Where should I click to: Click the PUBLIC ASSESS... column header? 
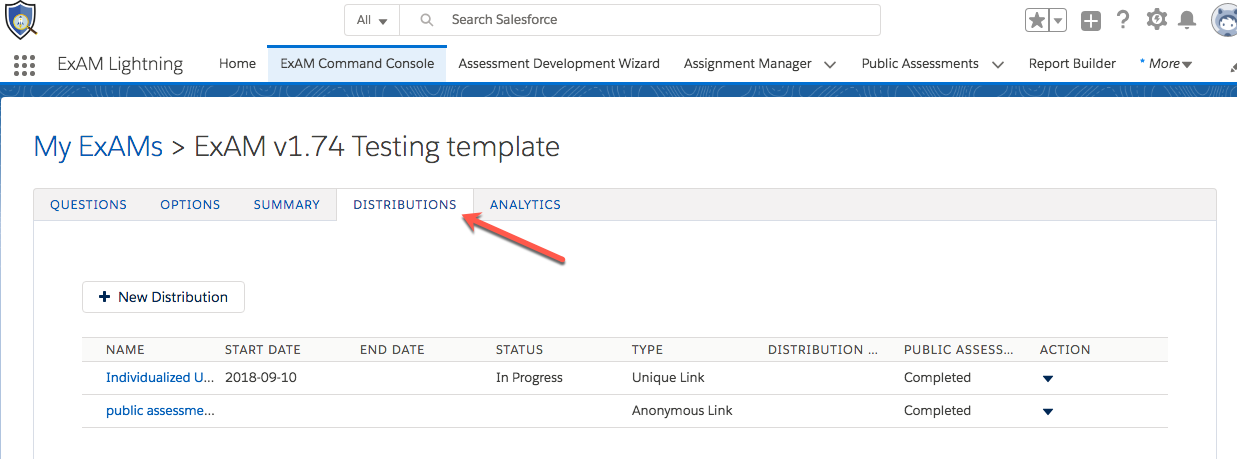(x=959, y=350)
